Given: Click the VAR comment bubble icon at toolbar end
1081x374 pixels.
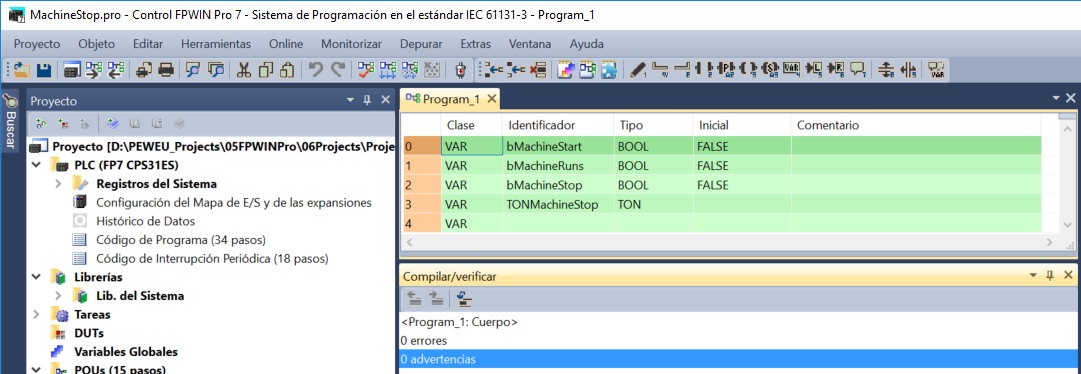Looking at the screenshot, I should [936, 69].
